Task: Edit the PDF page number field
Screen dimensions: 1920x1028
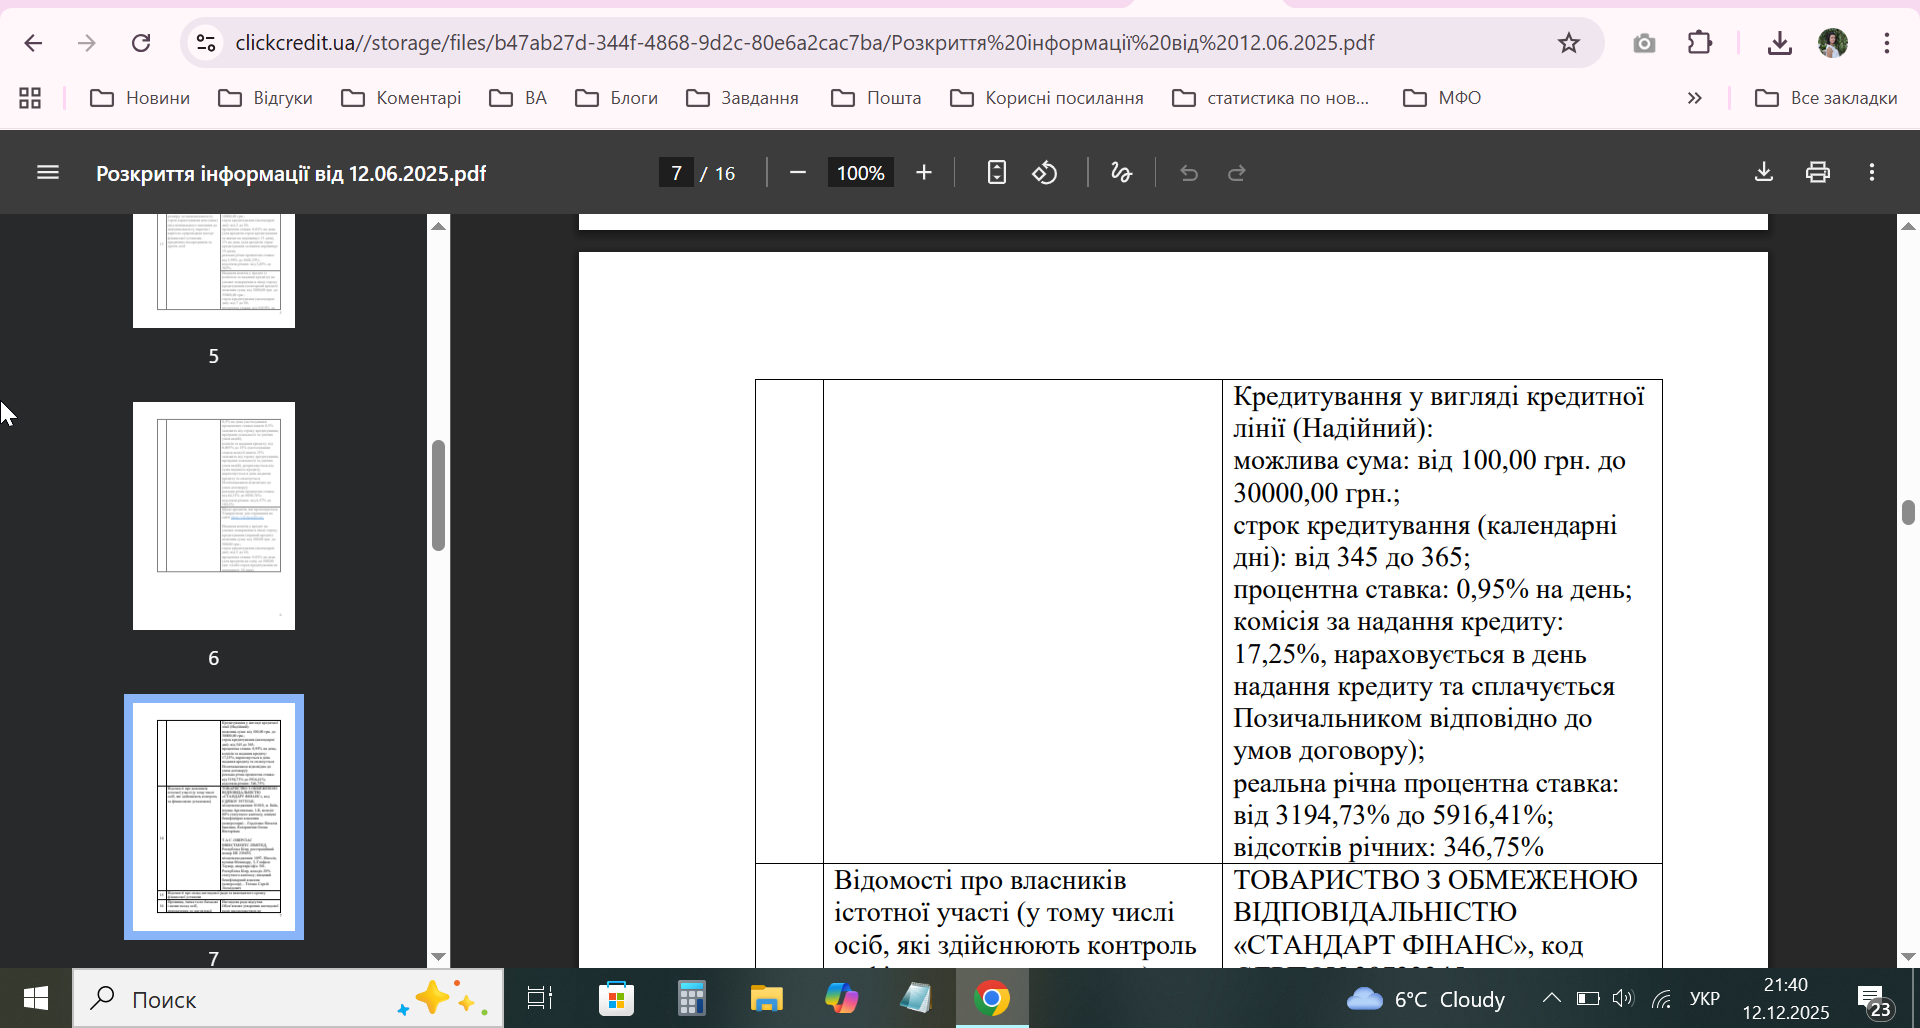Action: (x=677, y=173)
